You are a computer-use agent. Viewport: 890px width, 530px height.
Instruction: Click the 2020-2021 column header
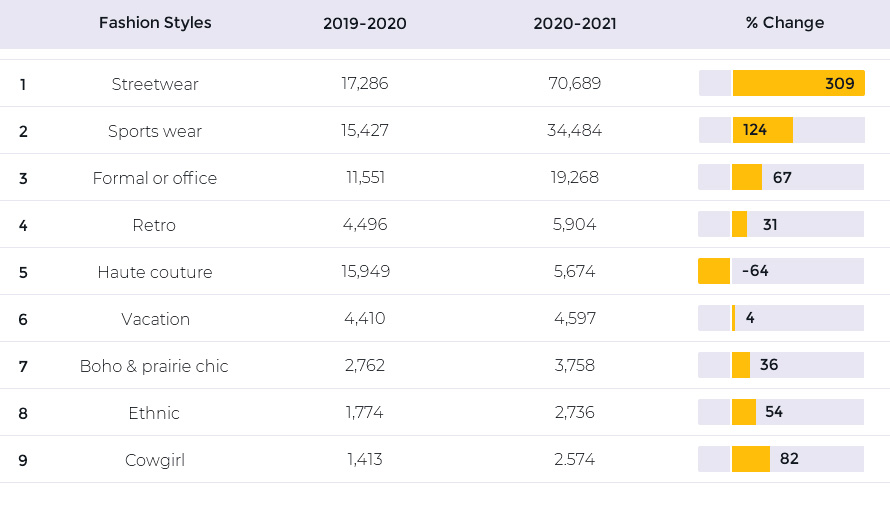coord(575,23)
